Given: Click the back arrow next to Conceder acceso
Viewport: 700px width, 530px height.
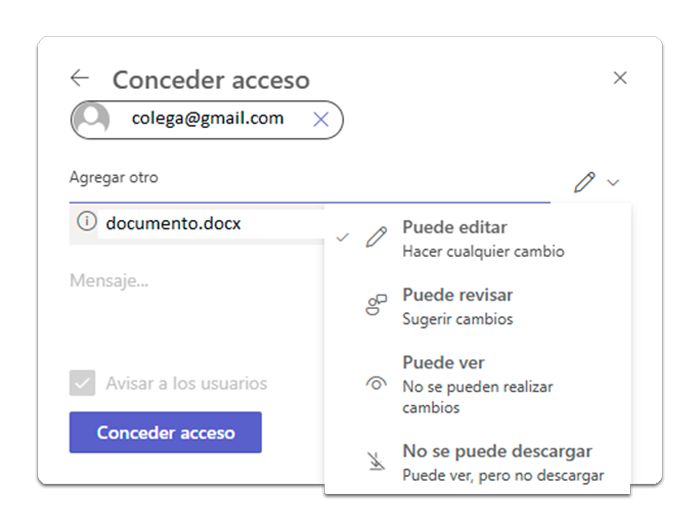Looking at the screenshot, I should (80, 78).
